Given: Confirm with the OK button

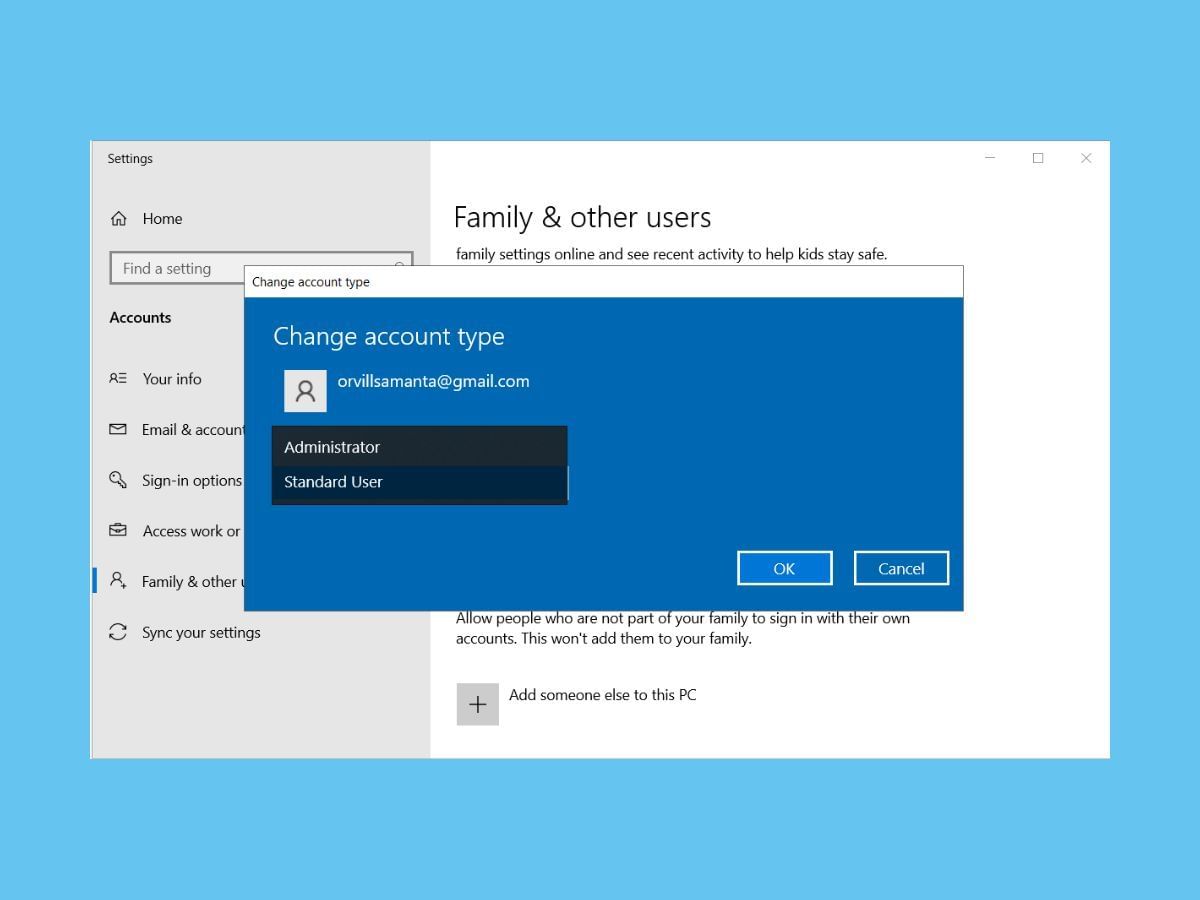Looking at the screenshot, I should (784, 567).
